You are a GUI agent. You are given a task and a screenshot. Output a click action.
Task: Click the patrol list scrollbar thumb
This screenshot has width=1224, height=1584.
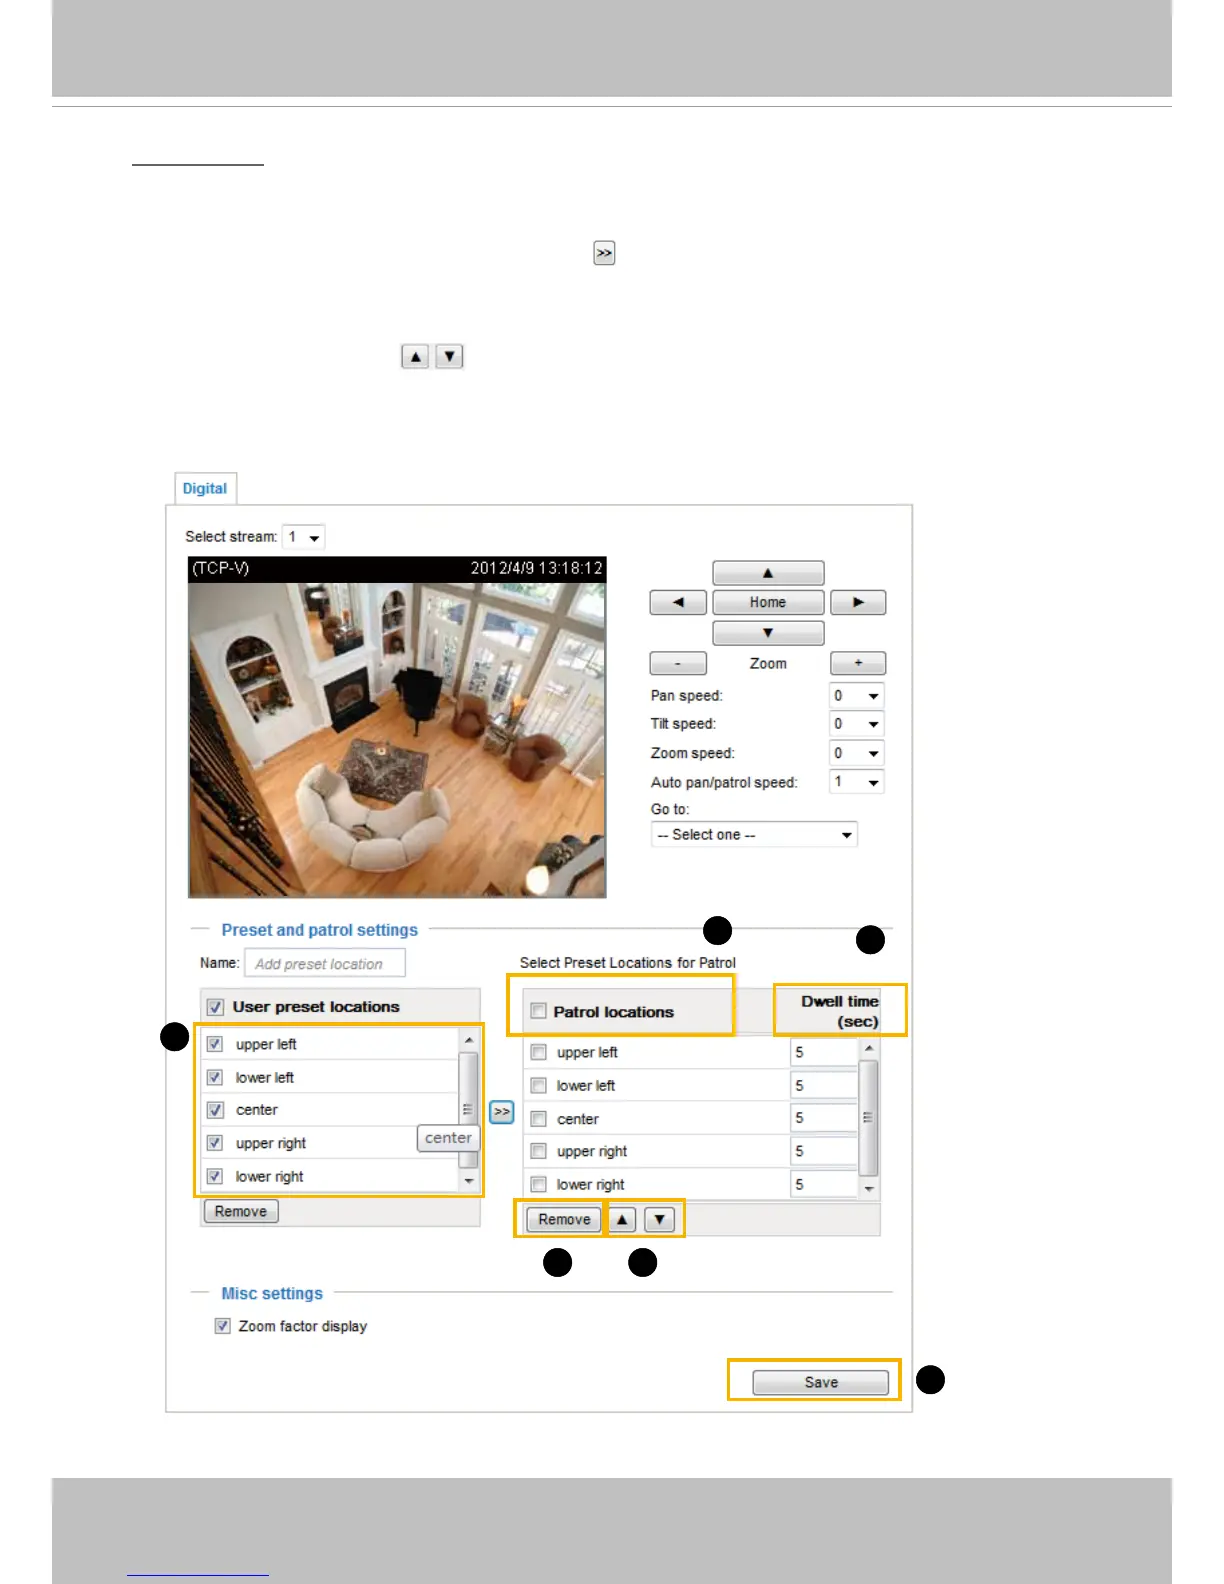pos(869,1117)
